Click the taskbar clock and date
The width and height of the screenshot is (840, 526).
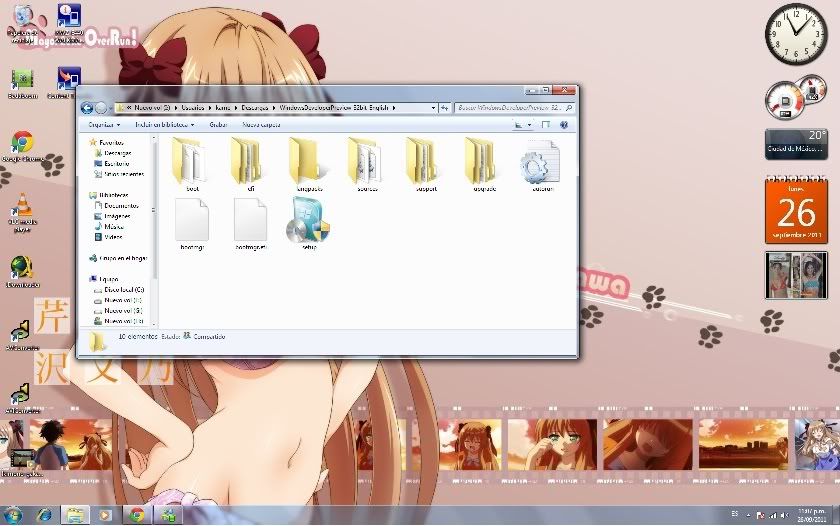(x=812, y=515)
